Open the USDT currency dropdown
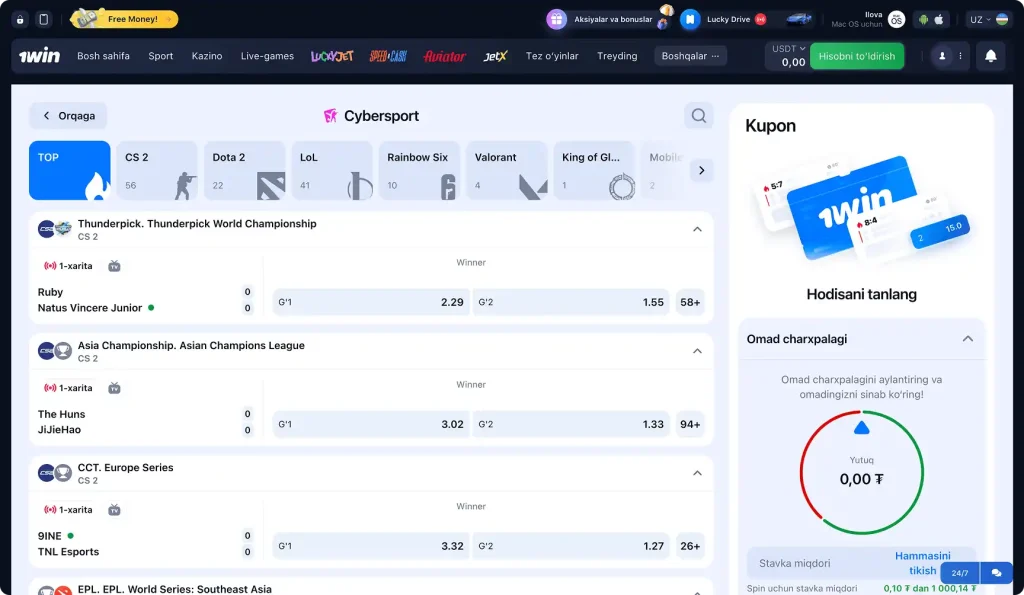 click(788, 49)
